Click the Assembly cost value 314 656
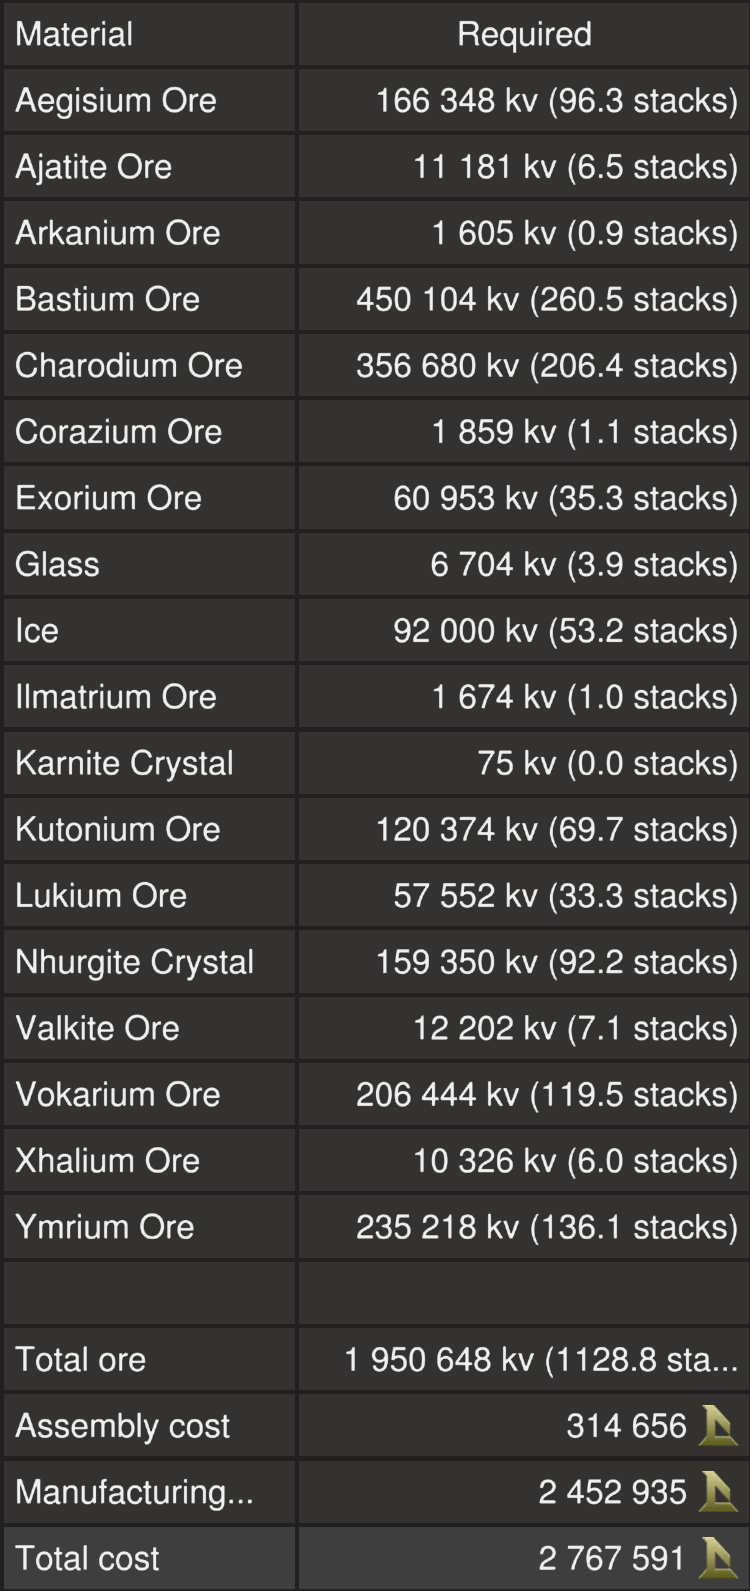Screen dimensions: 750x1591 626,1426
